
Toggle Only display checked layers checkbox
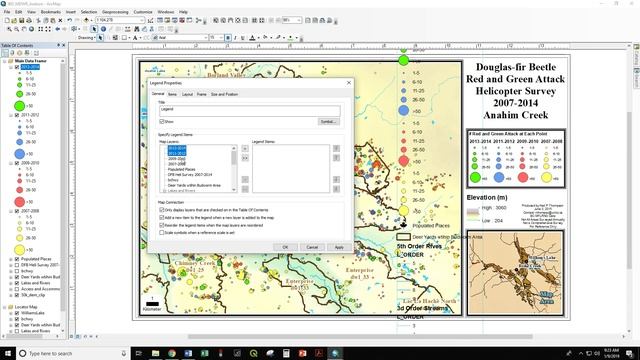coord(162,210)
